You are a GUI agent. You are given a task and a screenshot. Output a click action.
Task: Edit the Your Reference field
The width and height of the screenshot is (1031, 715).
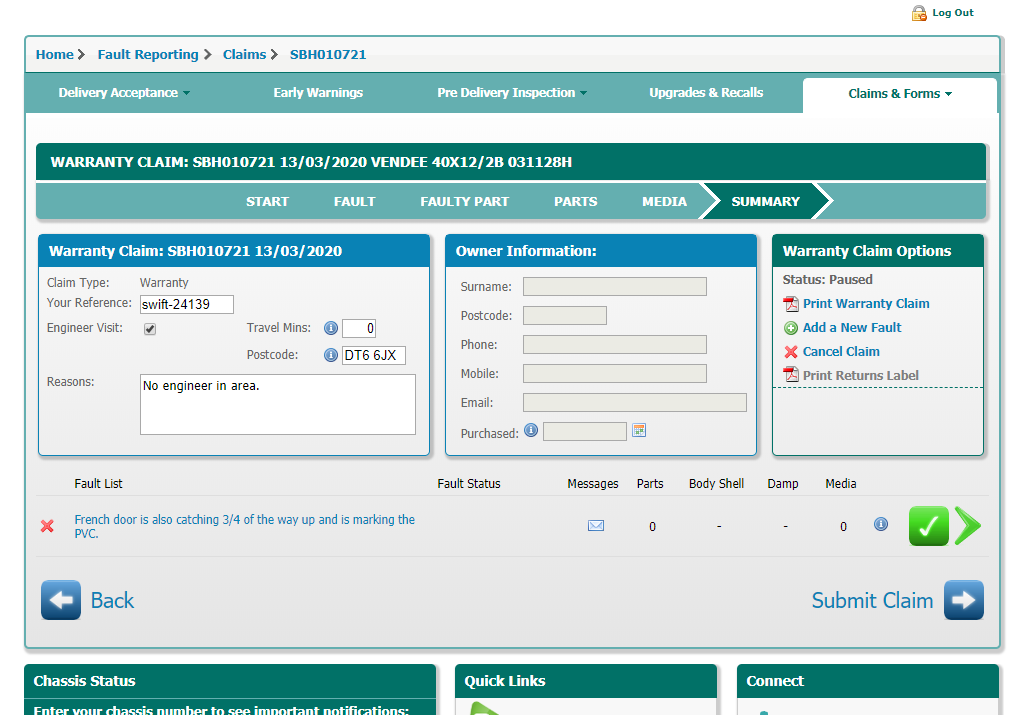pyautogui.click(x=187, y=305)
